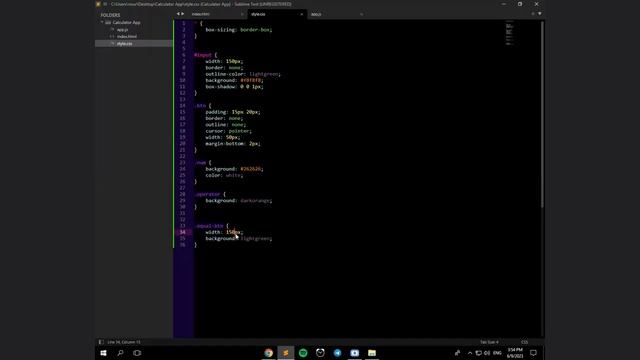Open the tab list dropdown arrow
This screenshot has width=640, height=360.
[540, 14]
